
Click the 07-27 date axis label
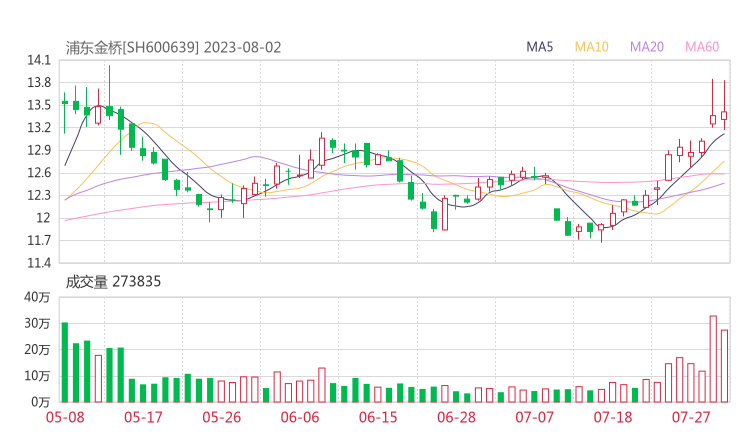[691, 417]
